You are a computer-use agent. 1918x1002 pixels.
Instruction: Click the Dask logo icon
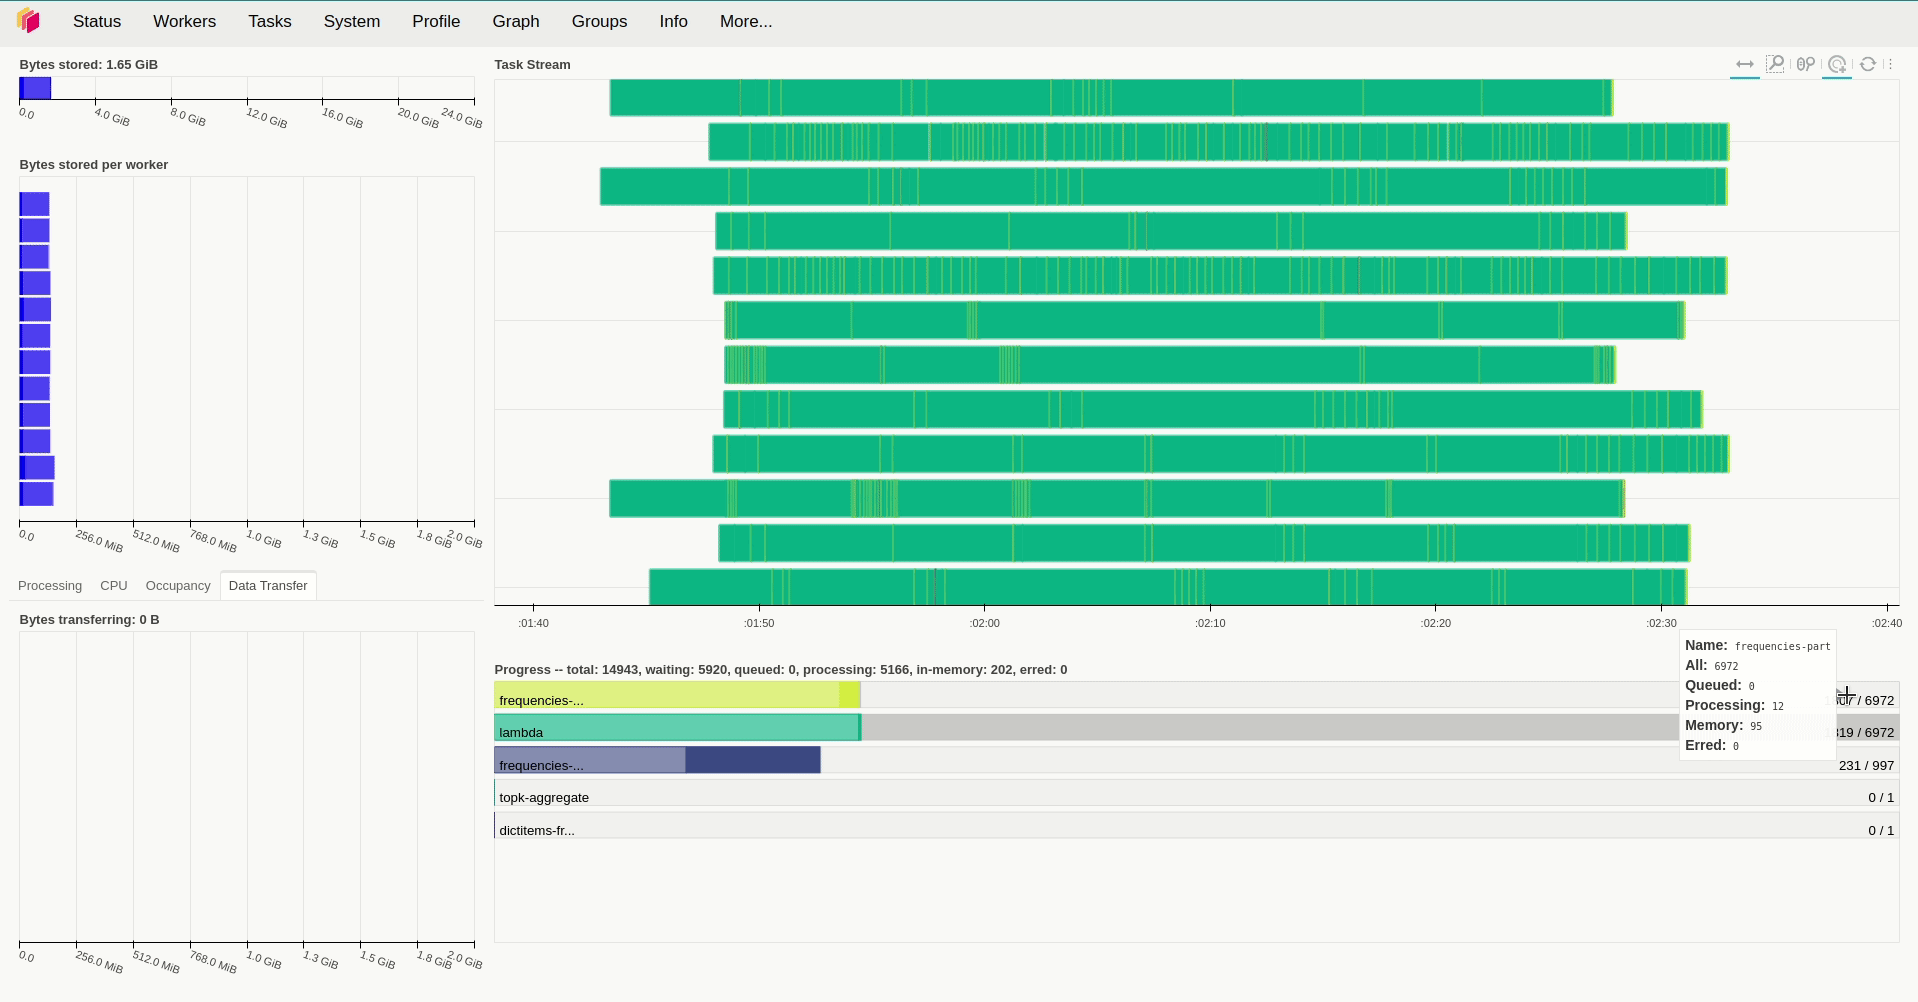[28, 21]
